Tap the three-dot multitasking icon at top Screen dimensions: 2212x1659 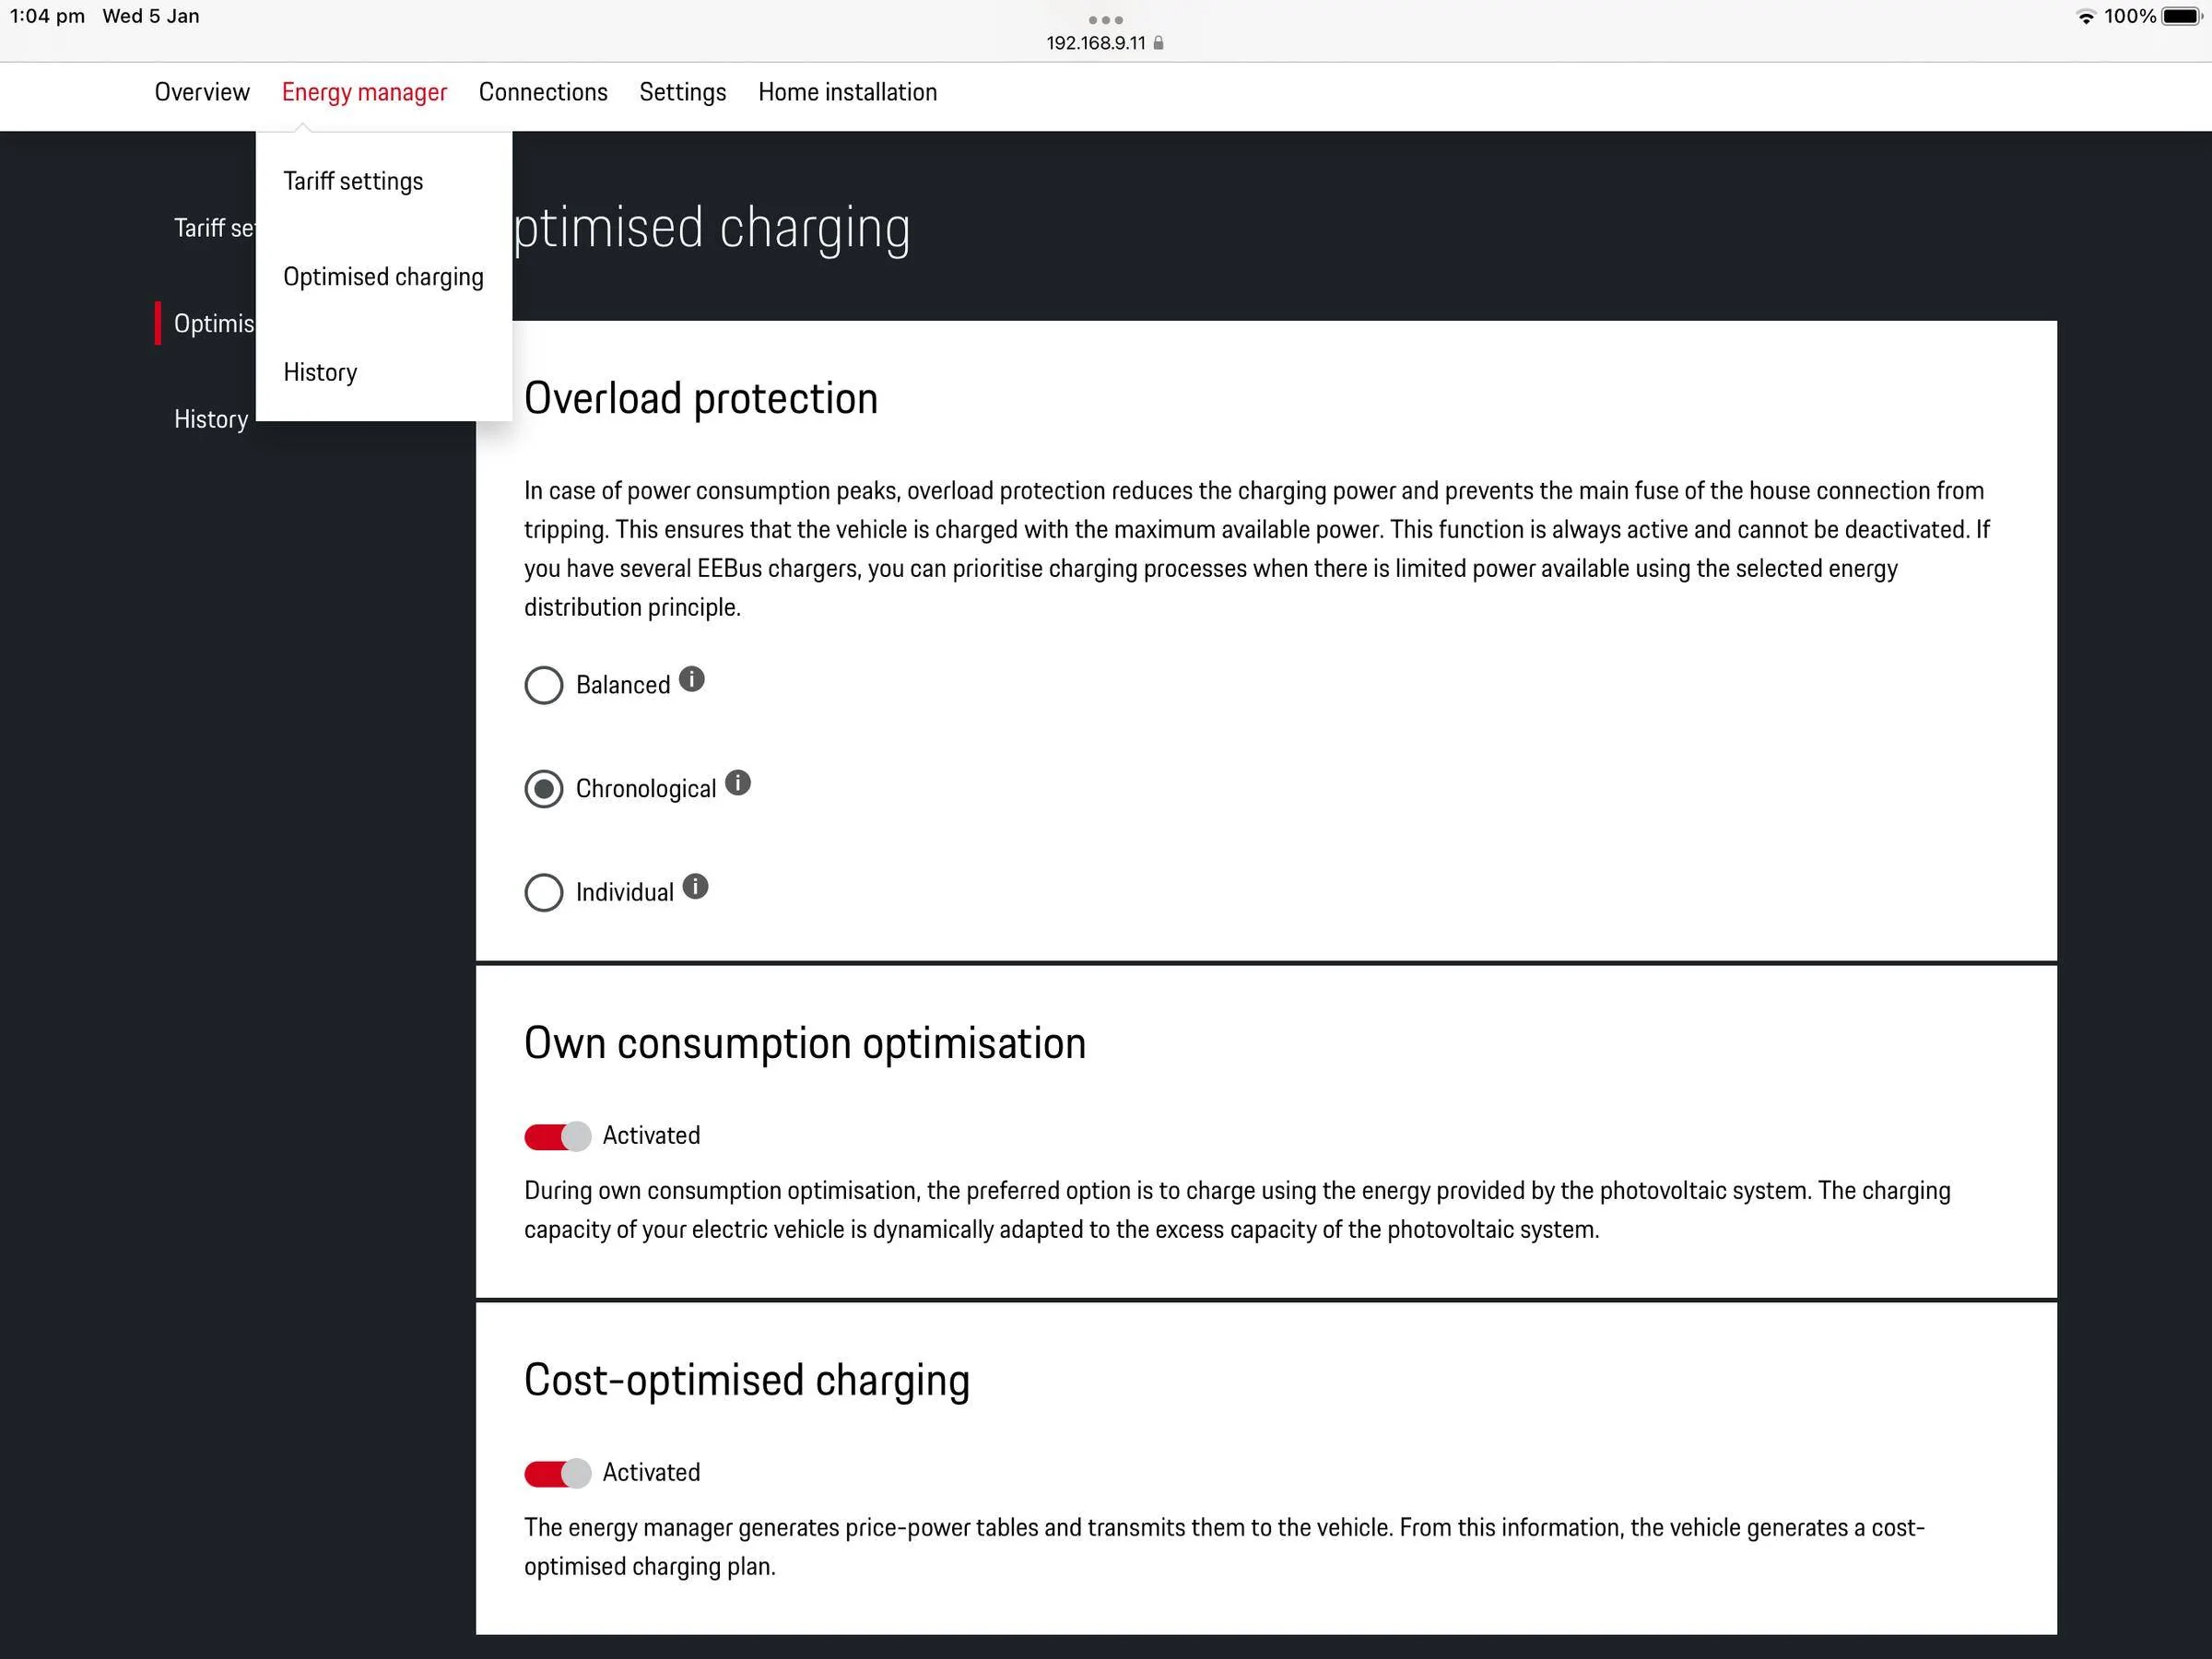1105,19
